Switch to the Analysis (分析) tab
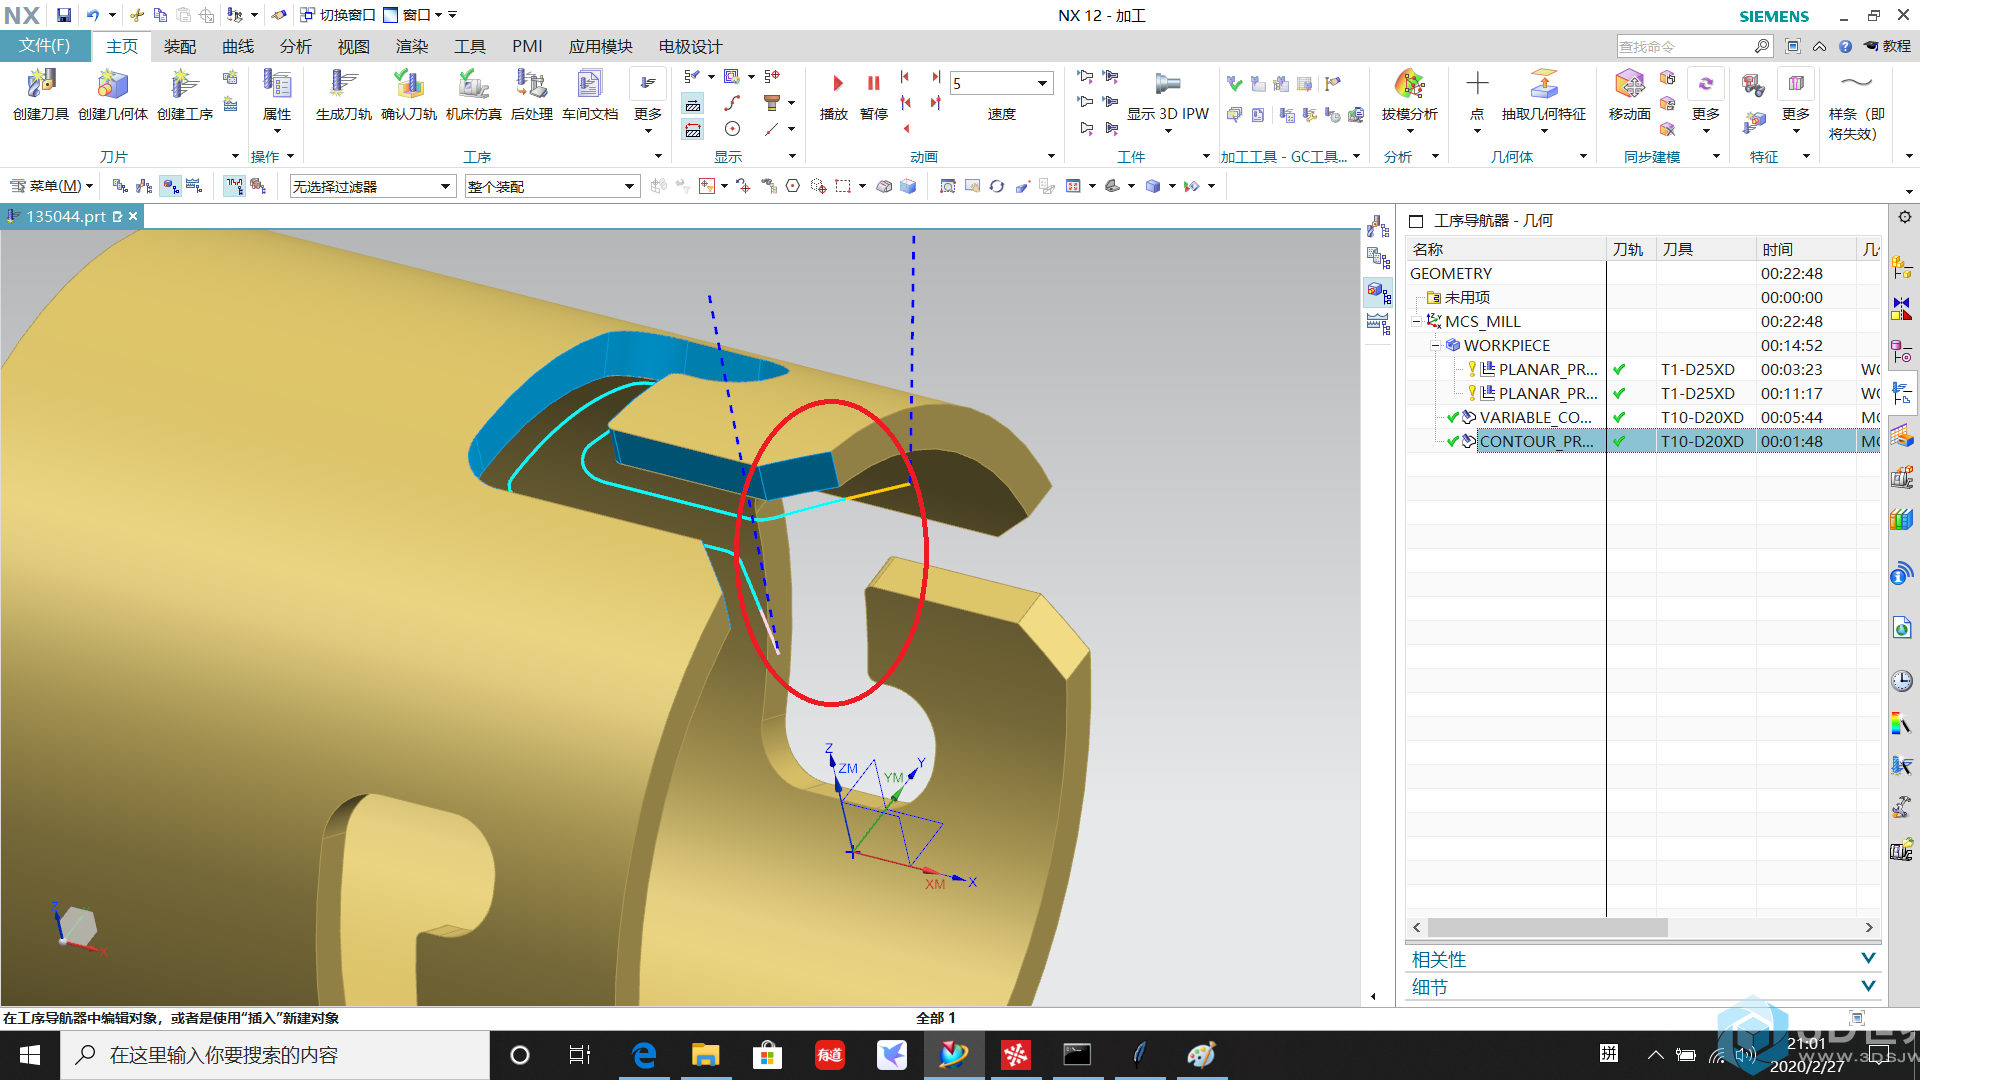2000x1089 pixels. [295, 46]
